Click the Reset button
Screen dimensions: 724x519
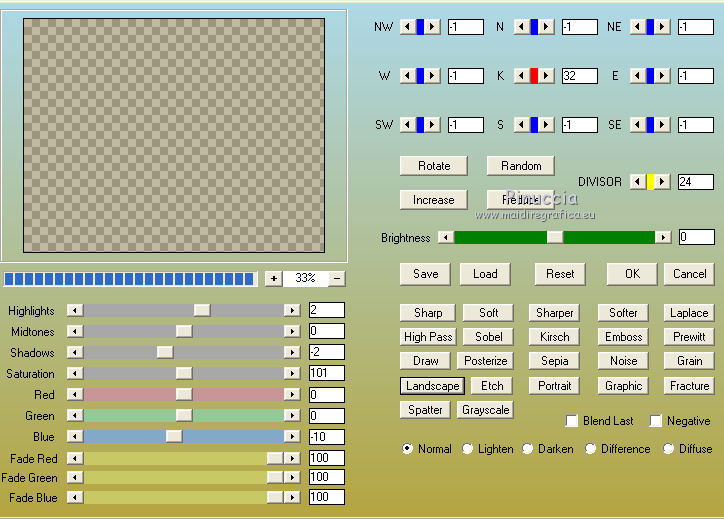tap(560, 274)
